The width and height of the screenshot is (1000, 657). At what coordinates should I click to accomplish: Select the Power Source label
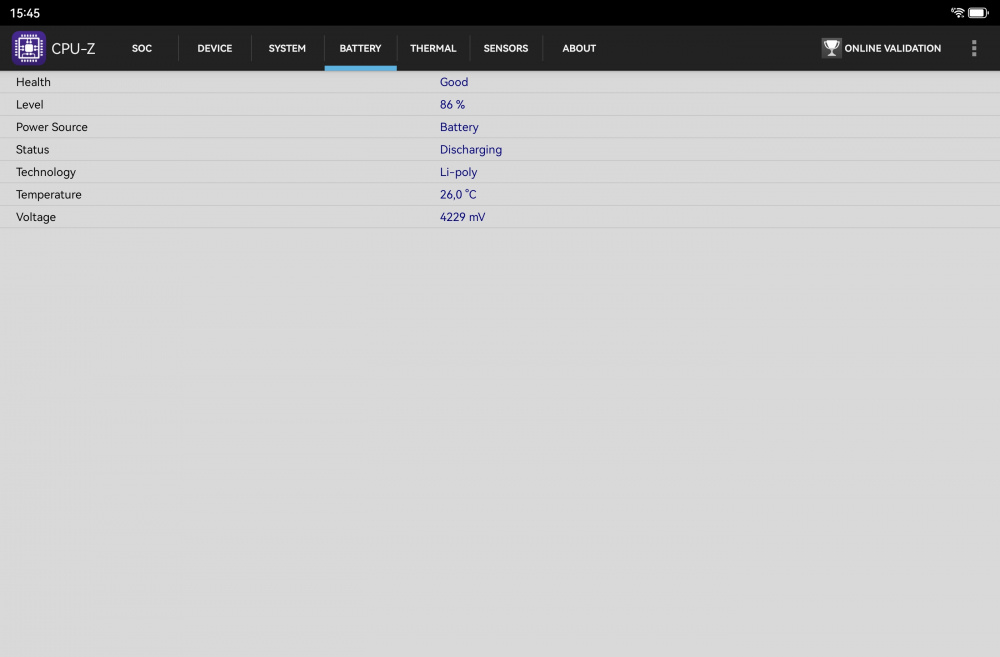click(52, 127)
